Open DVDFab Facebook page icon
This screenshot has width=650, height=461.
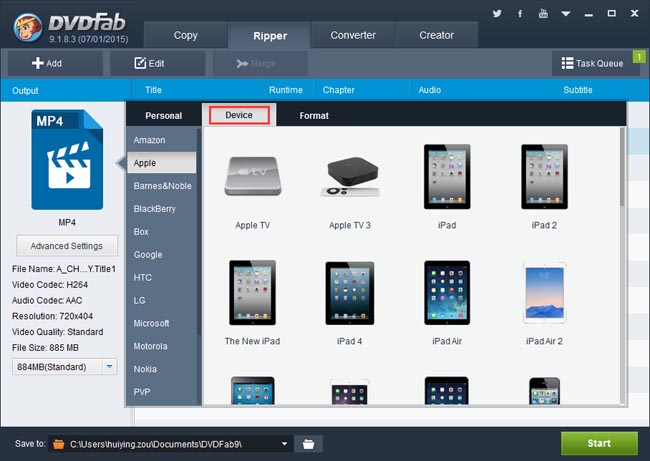pos(520,14)
